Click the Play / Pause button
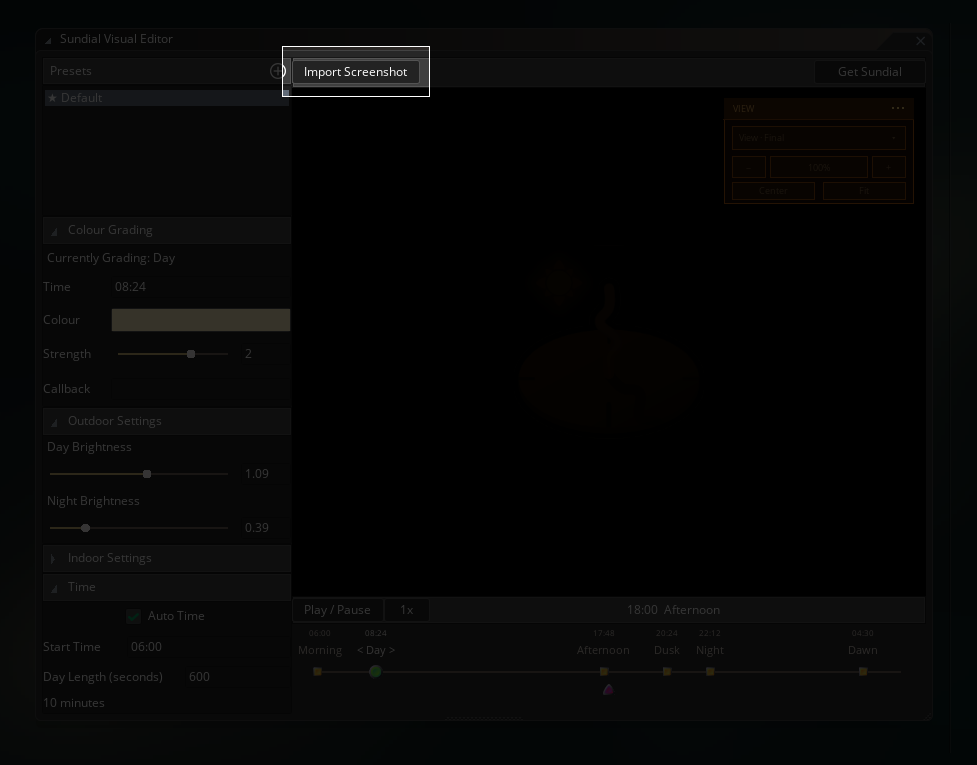 pyautogui.click(x=337, y=610)
